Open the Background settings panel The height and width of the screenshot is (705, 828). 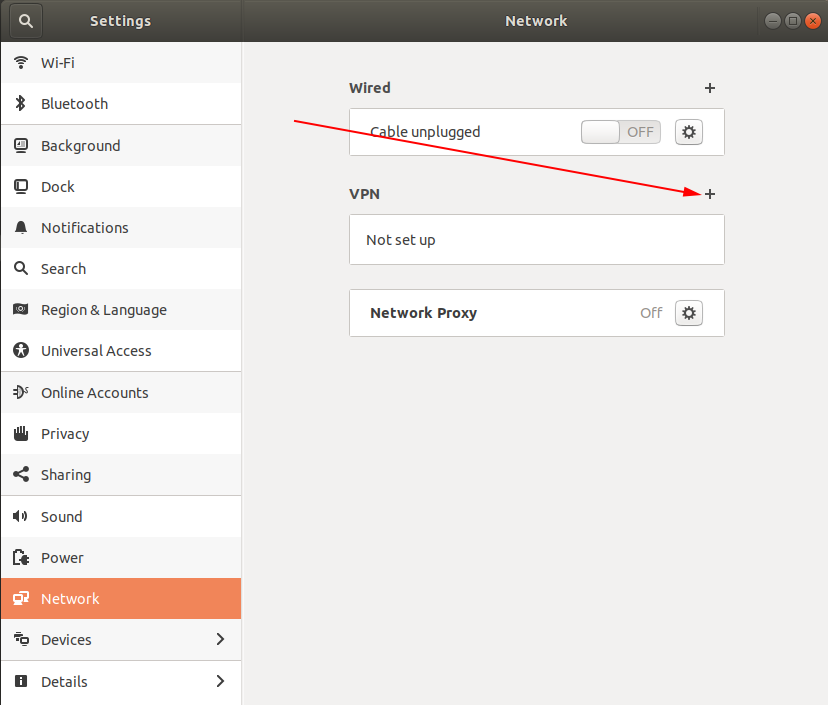pos(80,146)
